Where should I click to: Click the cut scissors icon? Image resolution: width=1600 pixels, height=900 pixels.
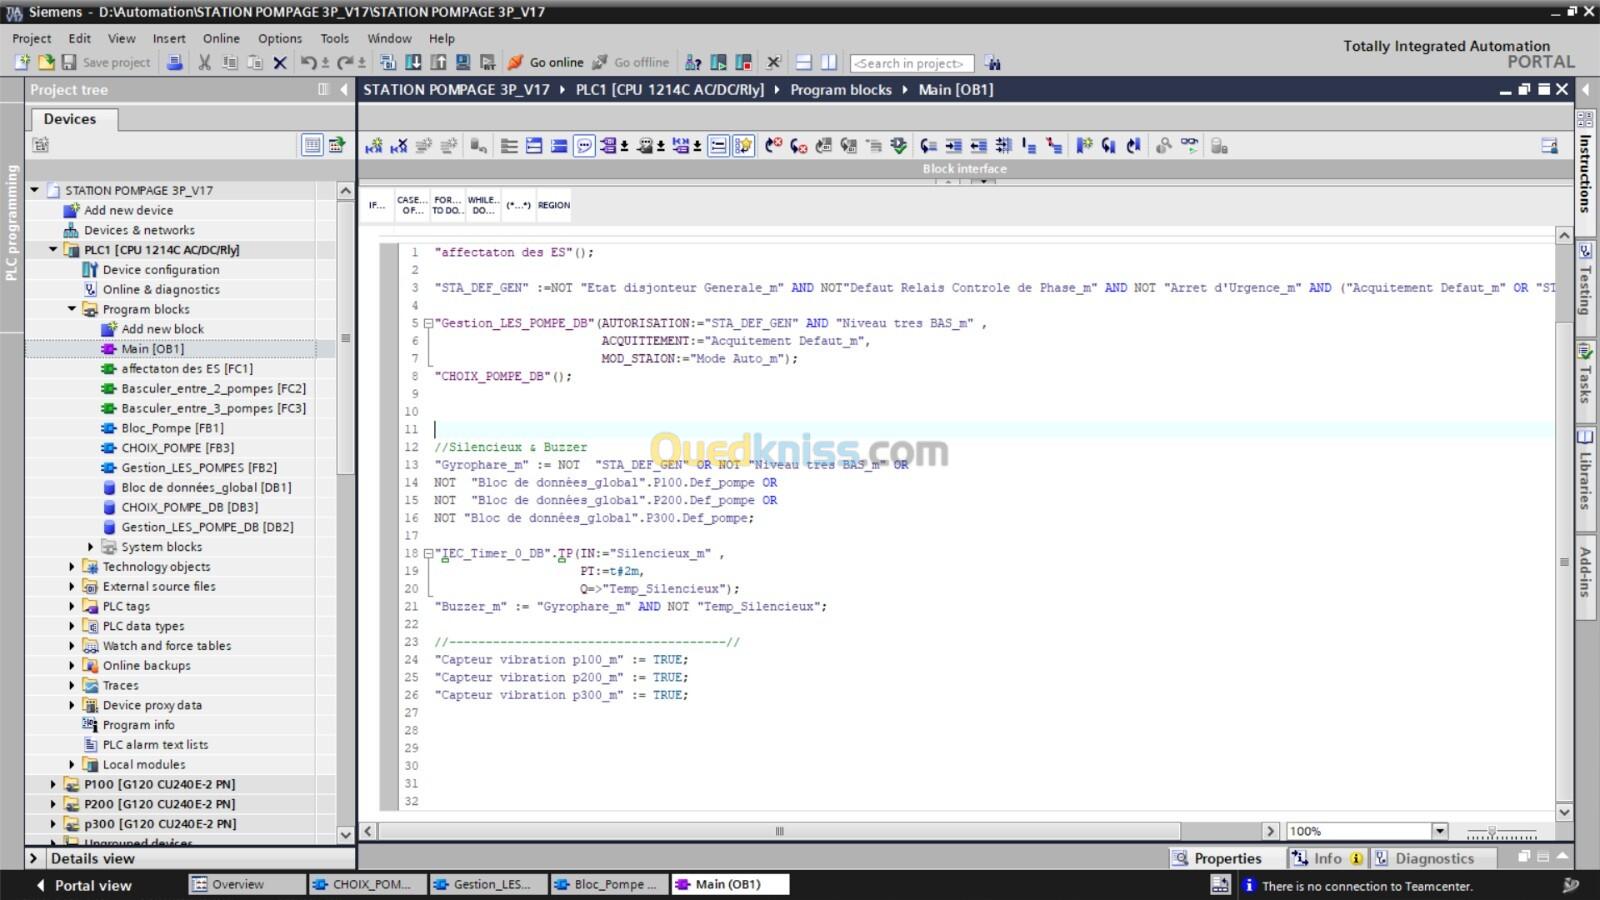click(x=204, y=62)
